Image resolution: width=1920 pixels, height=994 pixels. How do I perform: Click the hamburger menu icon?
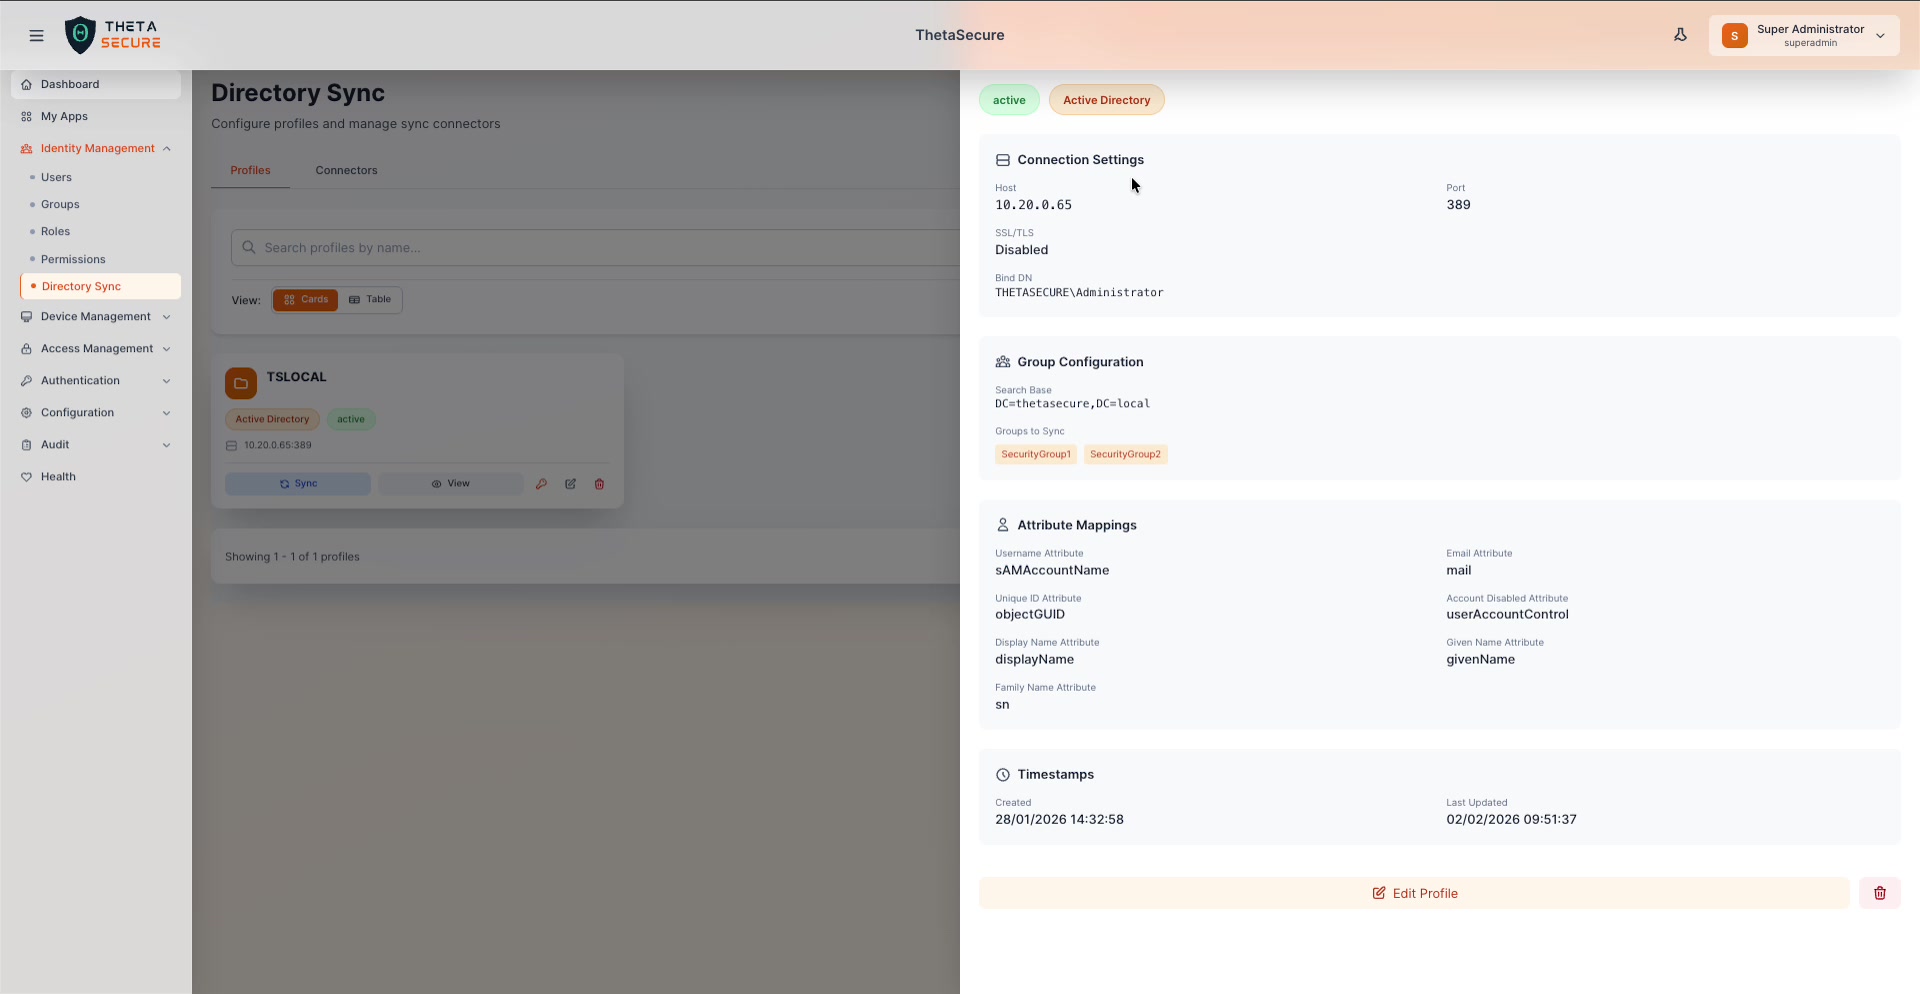pyautogui.click(x=36, y=36)
